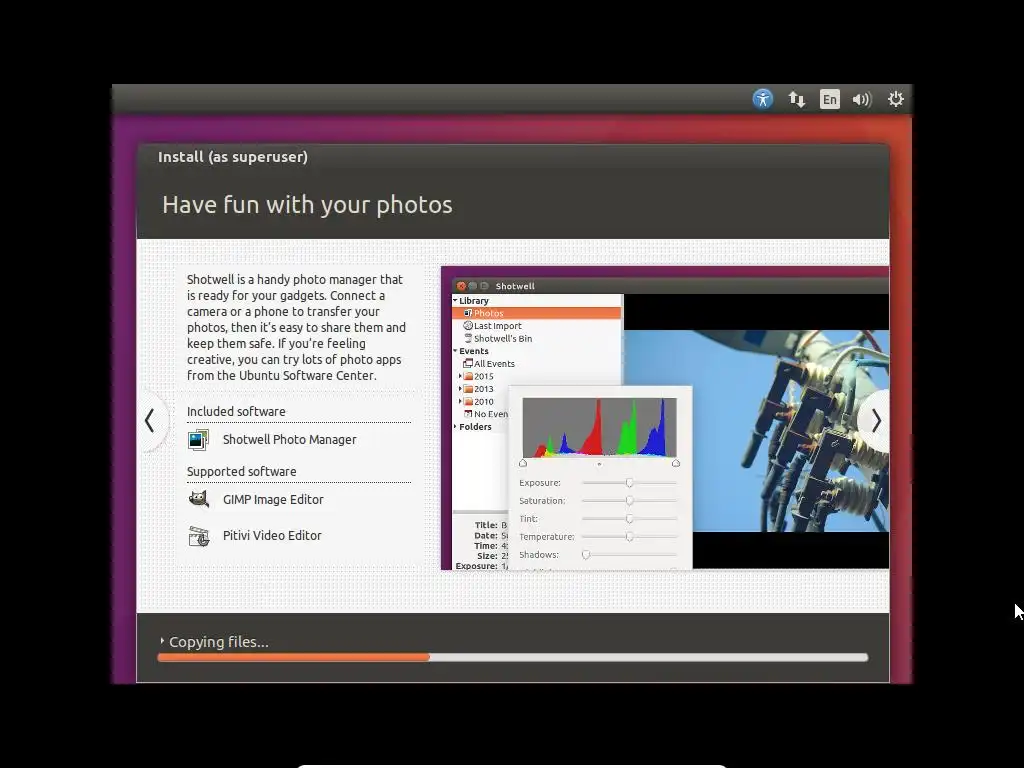Adjust the Exposure slider handle
The height and width of the screenshot is (768, 1024).
[x=630, y=483]
